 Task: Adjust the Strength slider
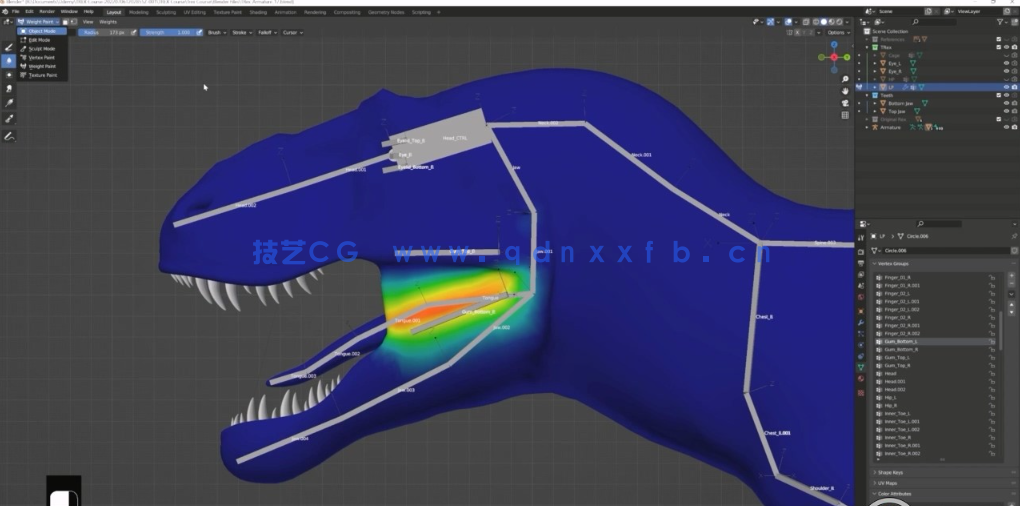point(167,32)
